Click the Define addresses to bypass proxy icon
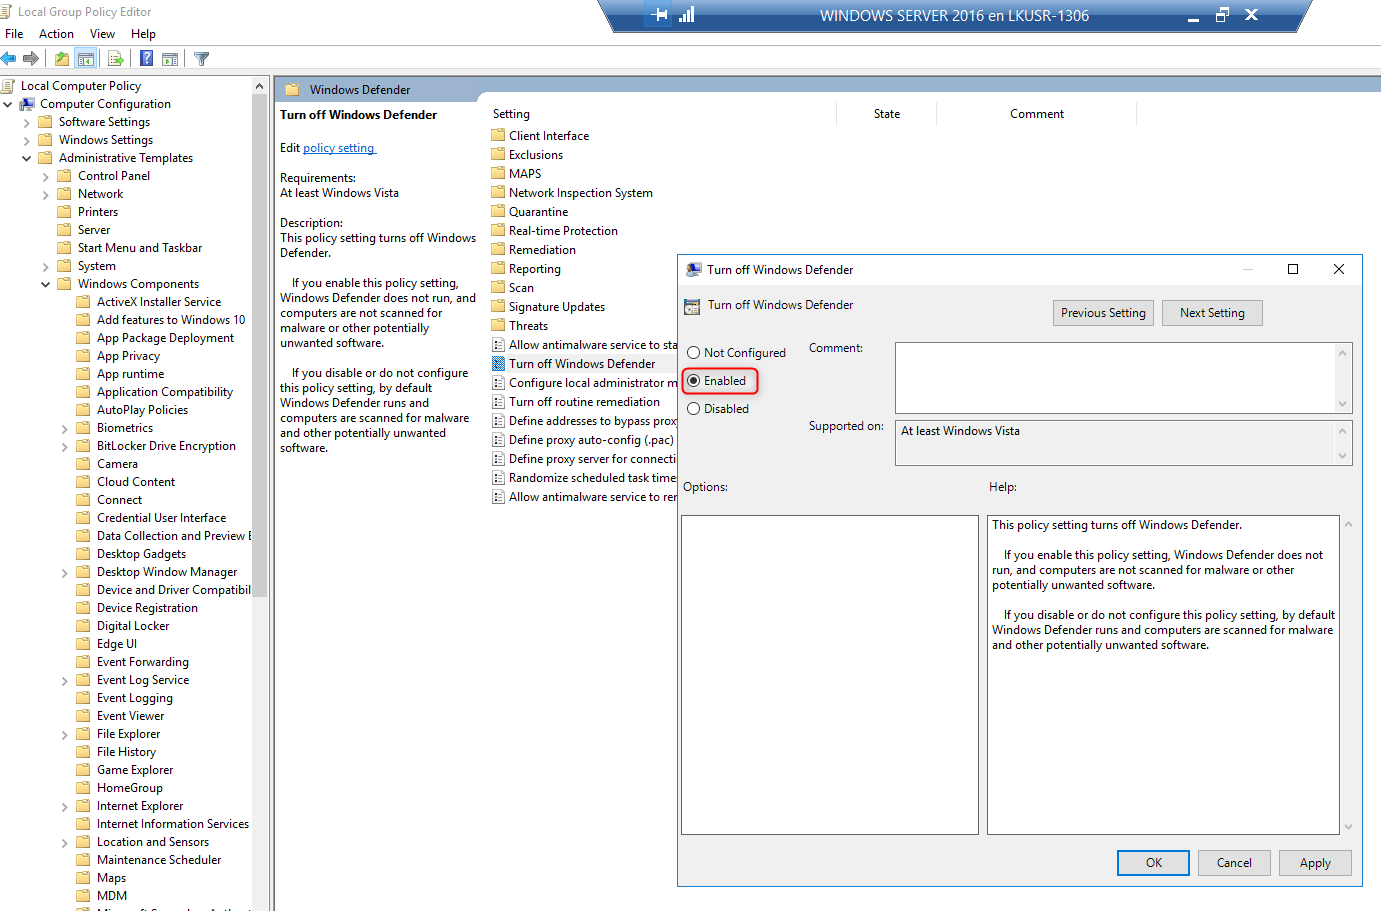This screenshot has width=1381, height=911. click(498, 421)
